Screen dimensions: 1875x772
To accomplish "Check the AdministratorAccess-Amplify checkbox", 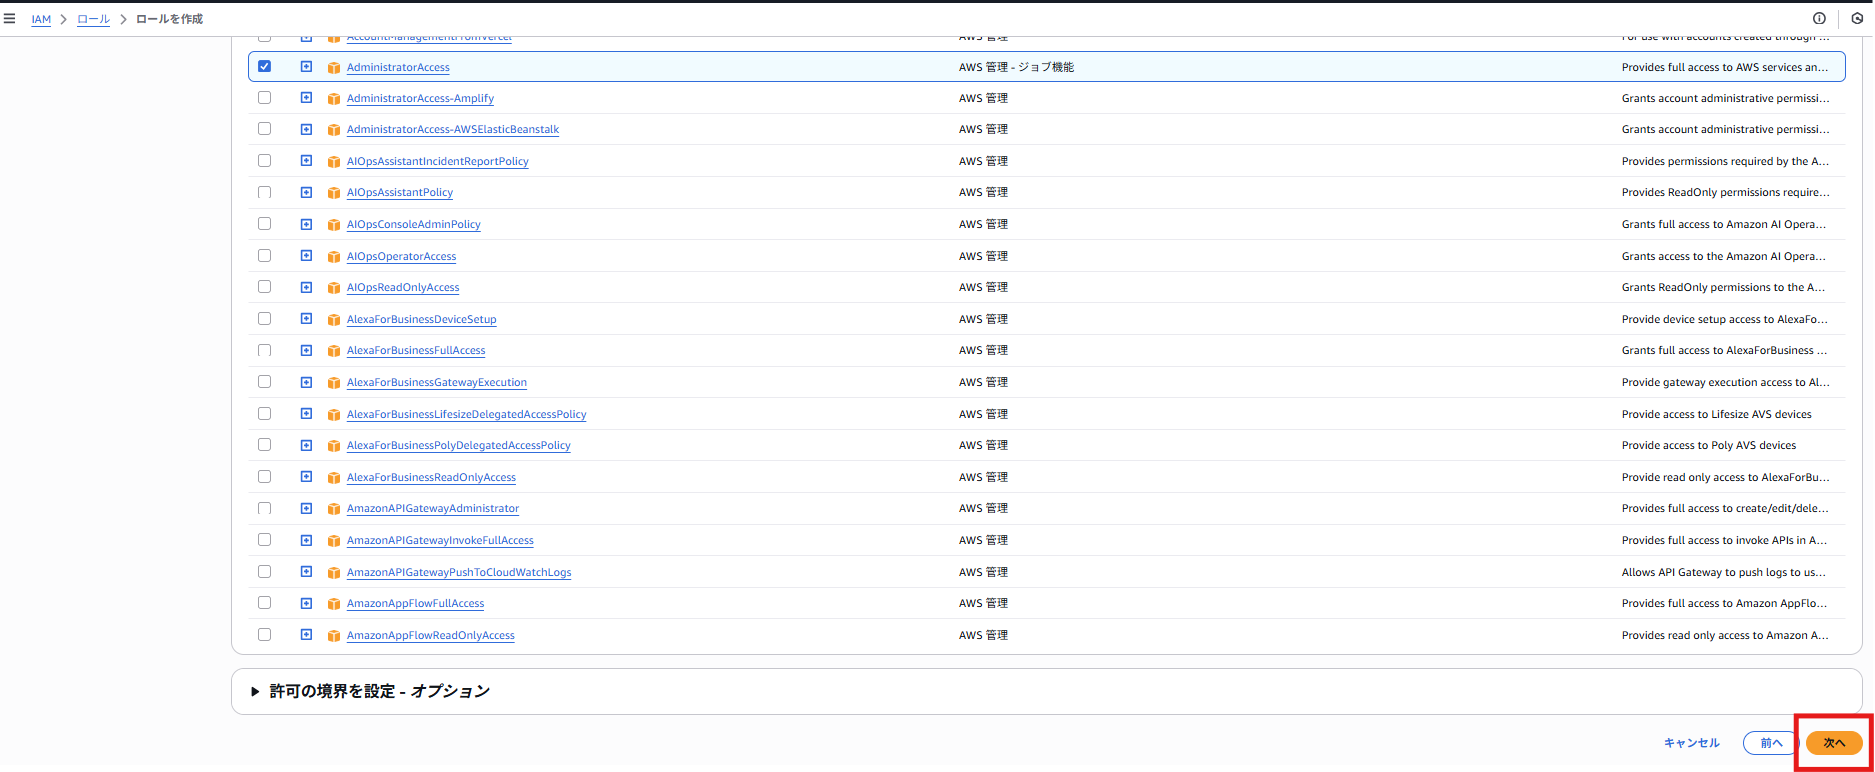I will [x=264, y=98].
